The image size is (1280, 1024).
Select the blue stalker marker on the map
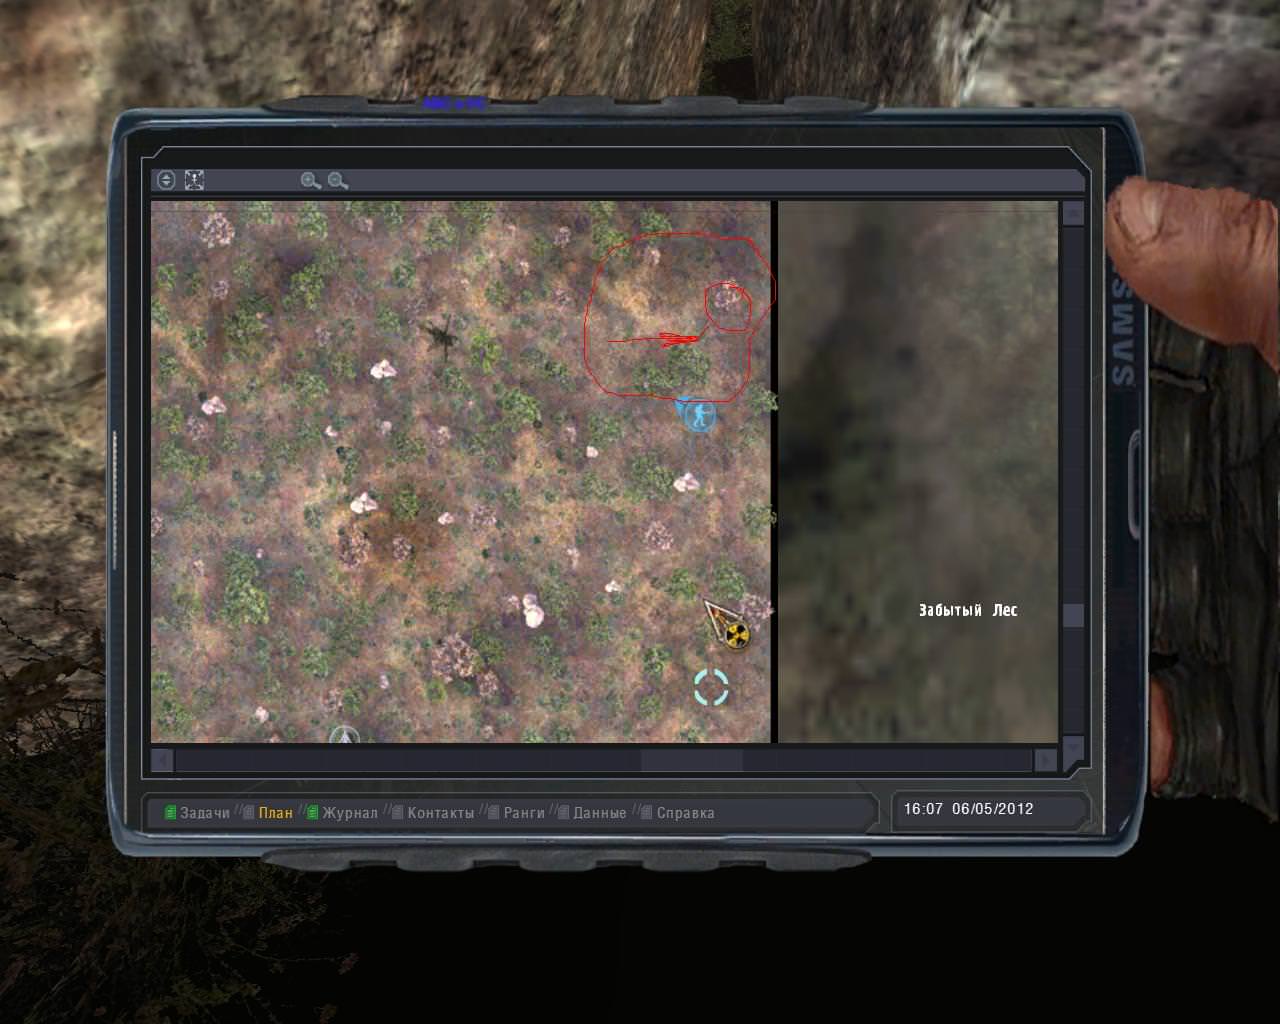[699, 414]
